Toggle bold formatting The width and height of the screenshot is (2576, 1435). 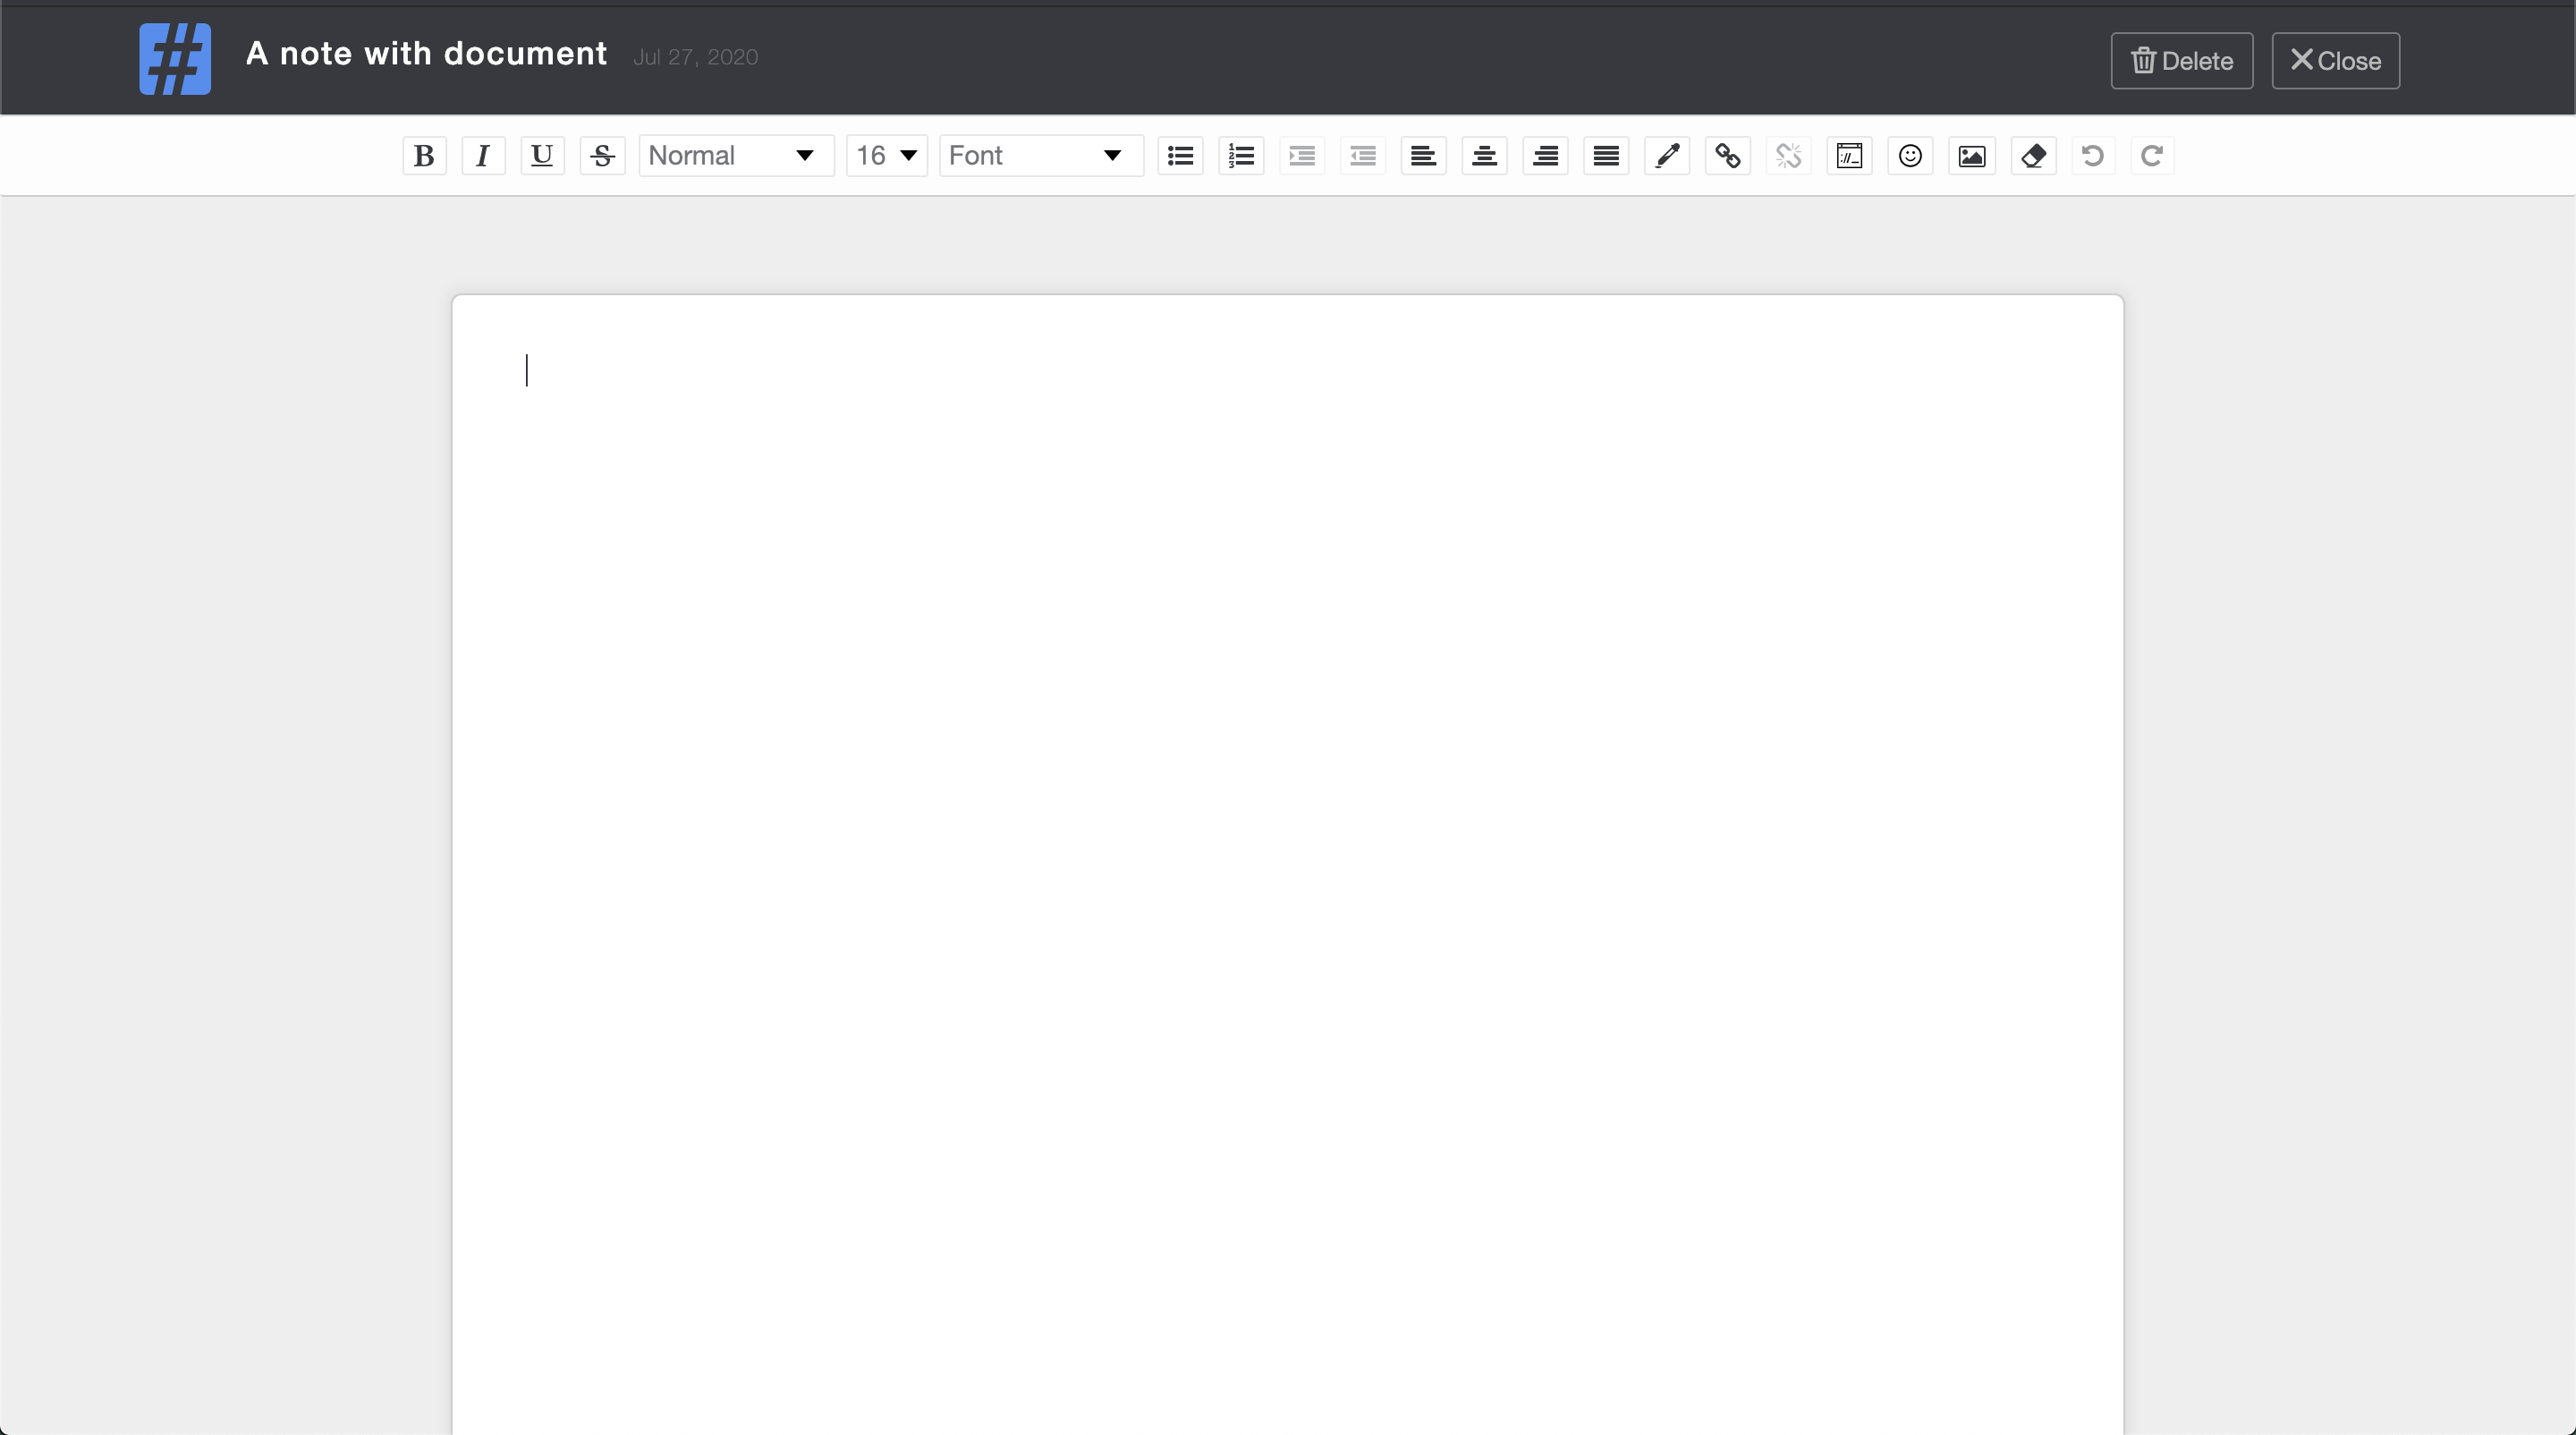pos(424,156)
